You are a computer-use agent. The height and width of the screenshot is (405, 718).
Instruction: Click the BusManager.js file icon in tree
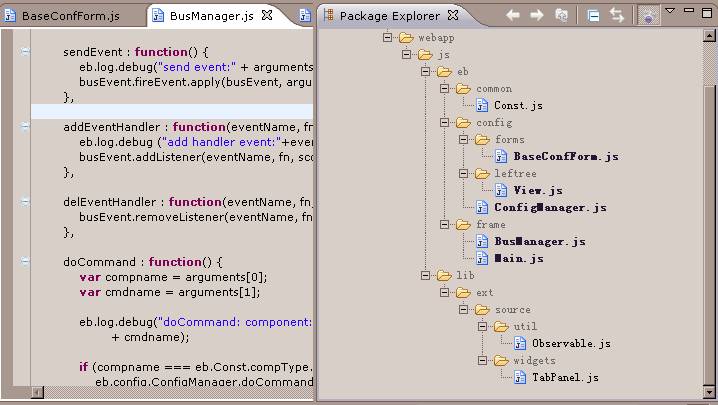tap(482, 241)
